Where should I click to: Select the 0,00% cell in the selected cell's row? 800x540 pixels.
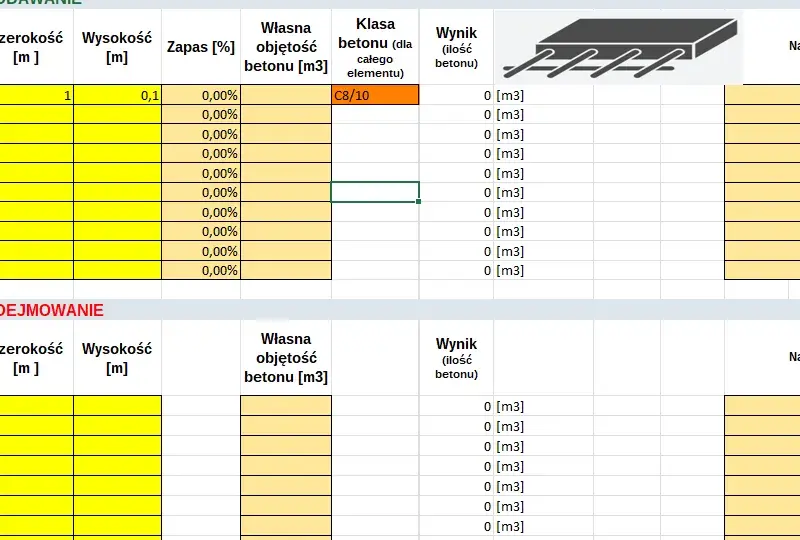coord(201,192)
